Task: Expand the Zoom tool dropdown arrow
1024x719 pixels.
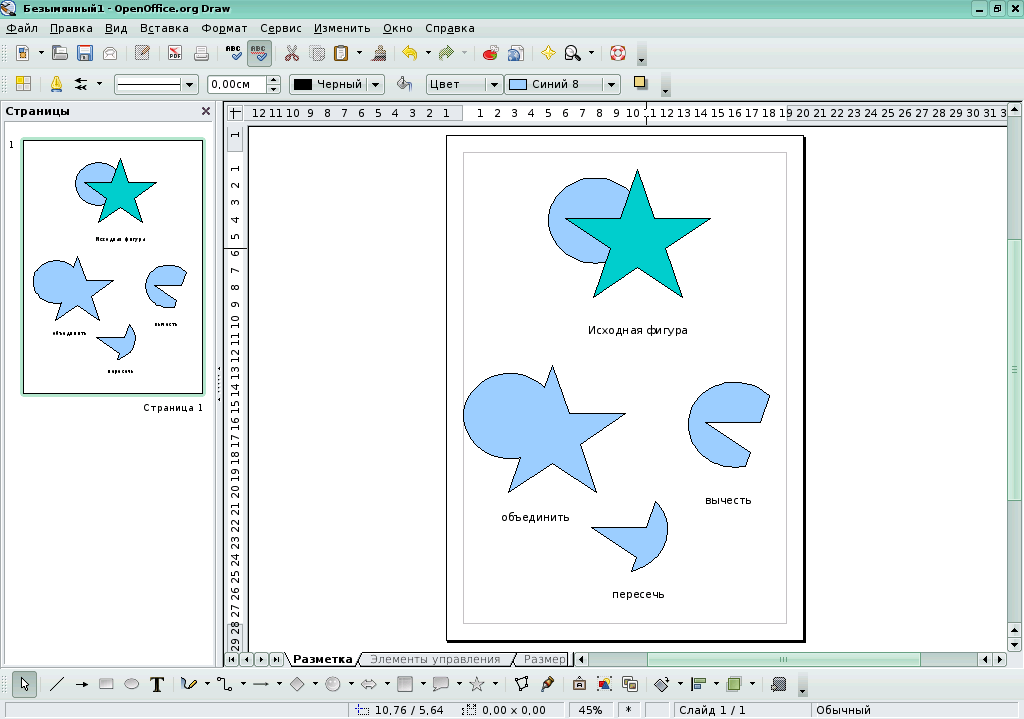Action: pyautogui.click(x=591, y=53)
